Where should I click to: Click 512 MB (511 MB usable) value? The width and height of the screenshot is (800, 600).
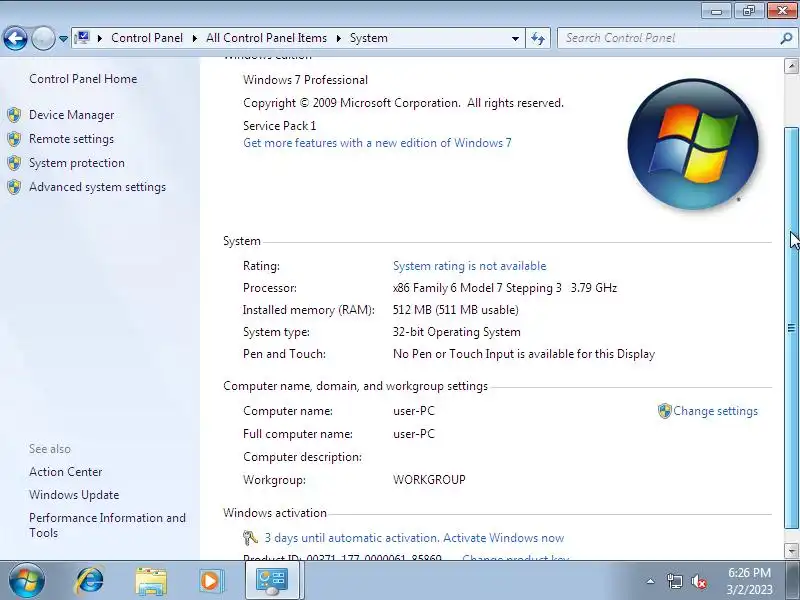[456, 310]
